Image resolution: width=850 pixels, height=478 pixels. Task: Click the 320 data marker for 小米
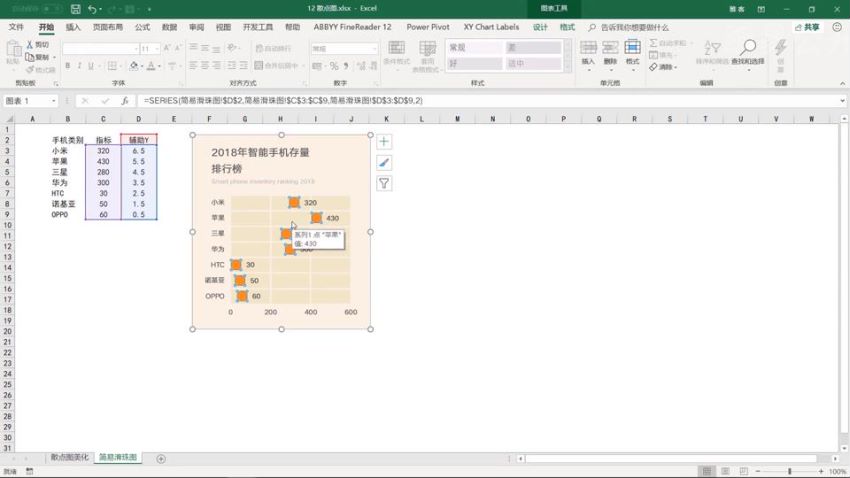294,202
